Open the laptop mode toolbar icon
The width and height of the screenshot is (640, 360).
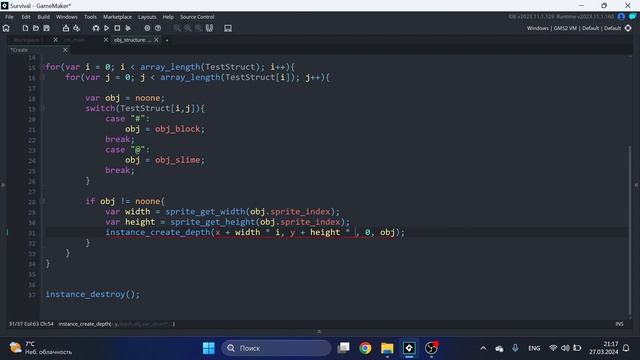228,28
